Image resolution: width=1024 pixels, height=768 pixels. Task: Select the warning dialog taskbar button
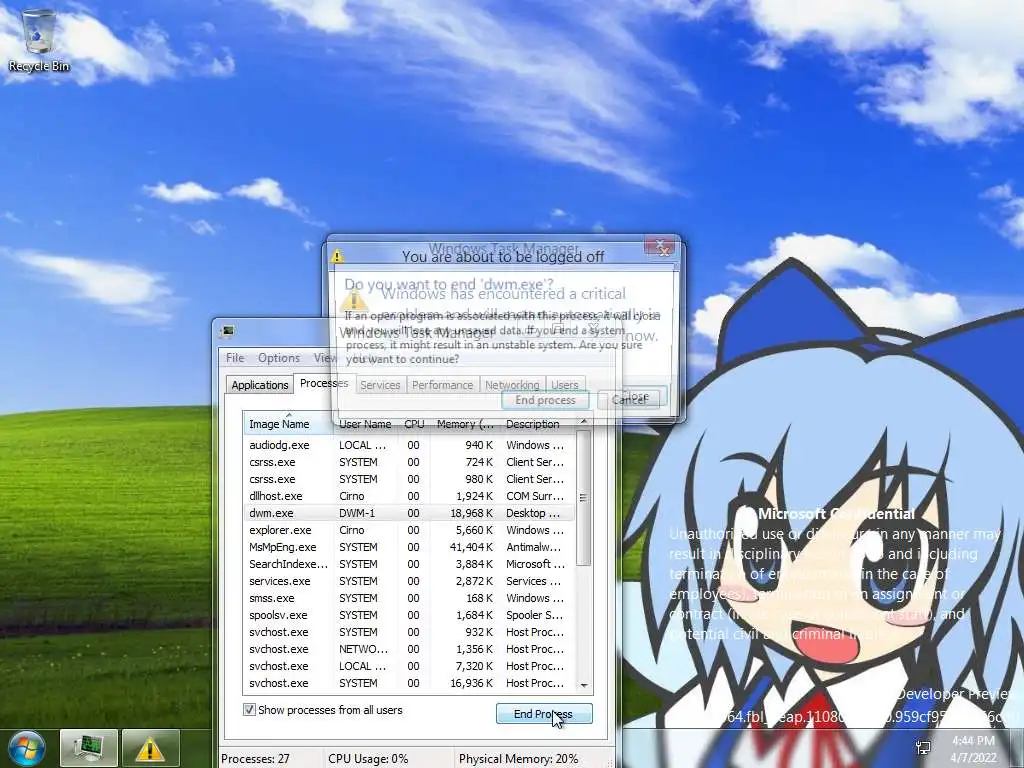tap(150, 748)
